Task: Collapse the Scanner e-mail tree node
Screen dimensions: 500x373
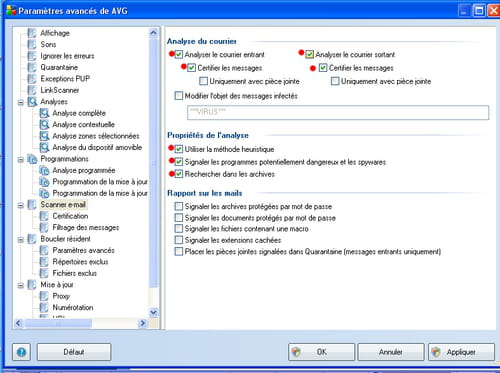Action: pyautogui.click(x=21, y=205)
